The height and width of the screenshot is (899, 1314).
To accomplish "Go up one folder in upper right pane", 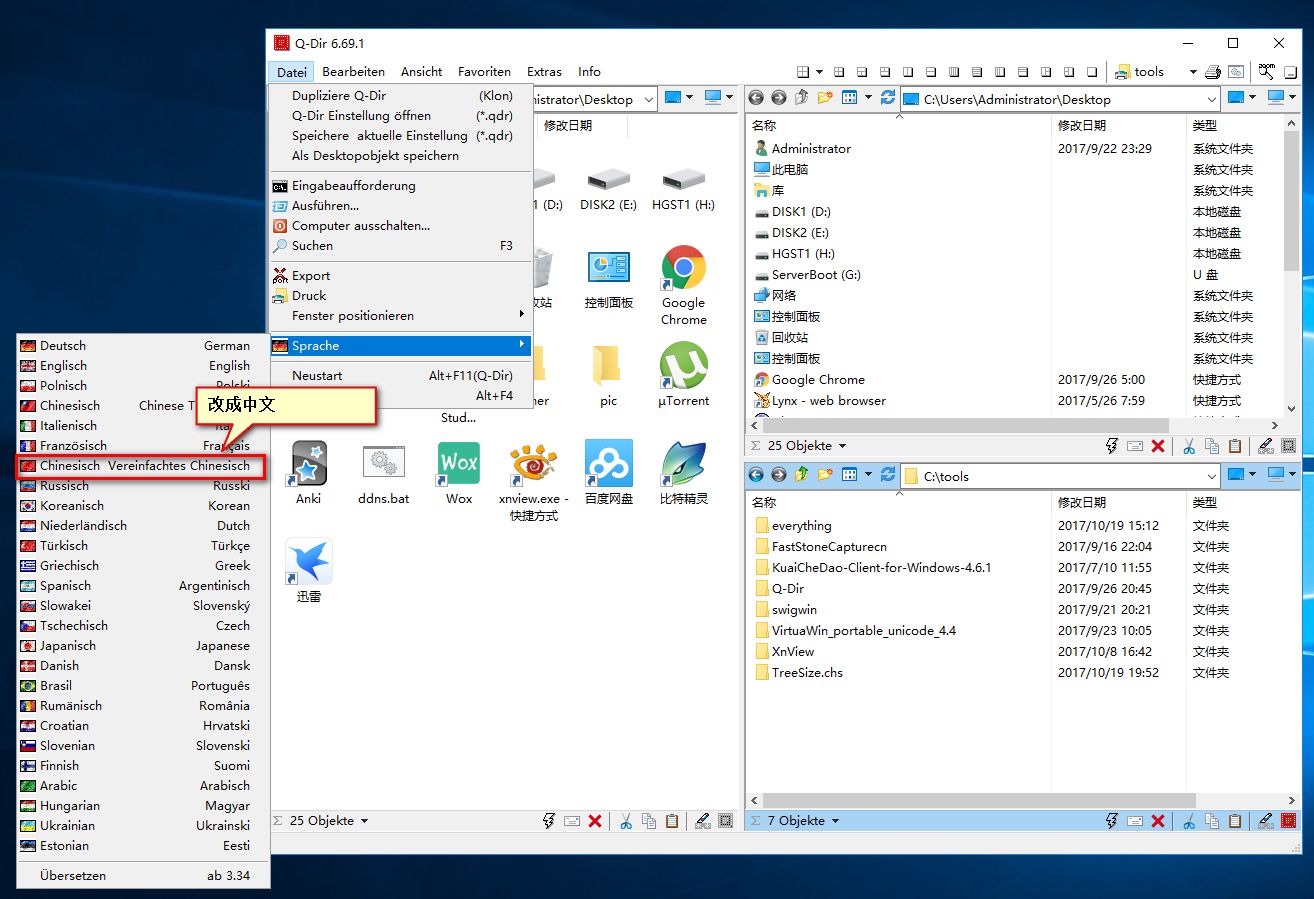I will coord(802,98).
